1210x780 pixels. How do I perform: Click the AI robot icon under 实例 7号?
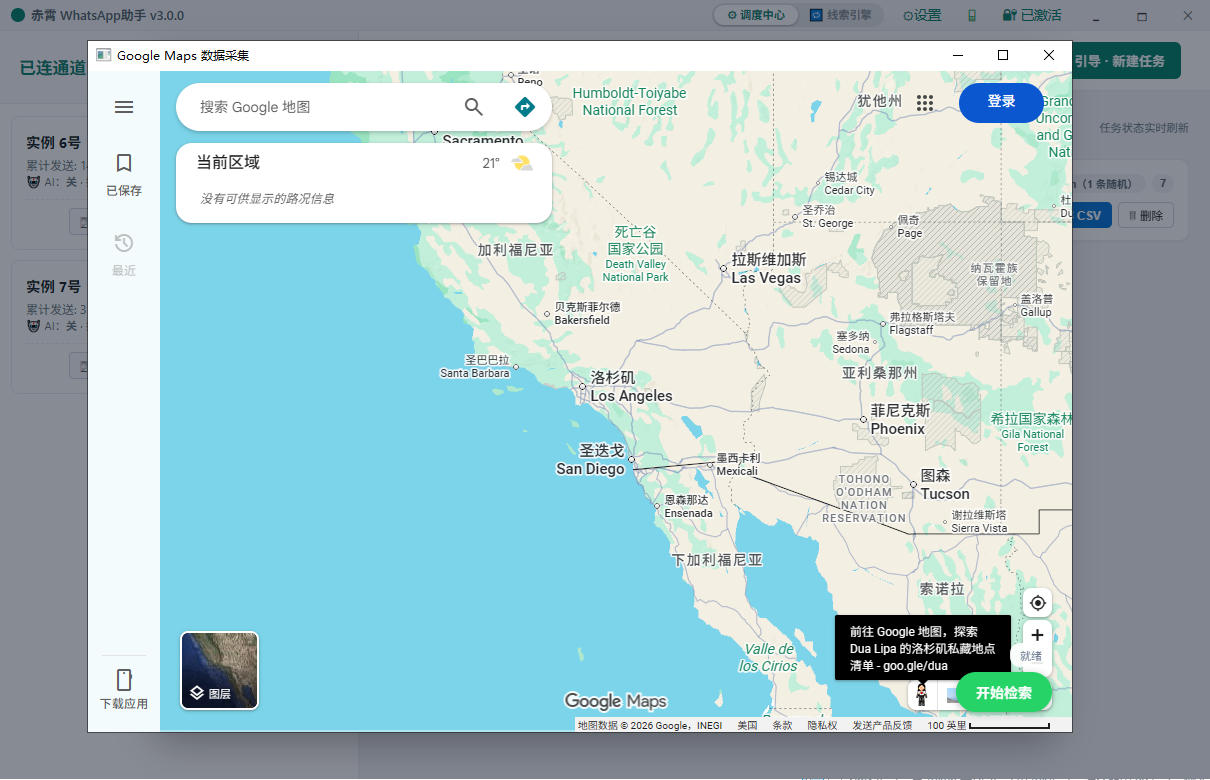[34, 326]
